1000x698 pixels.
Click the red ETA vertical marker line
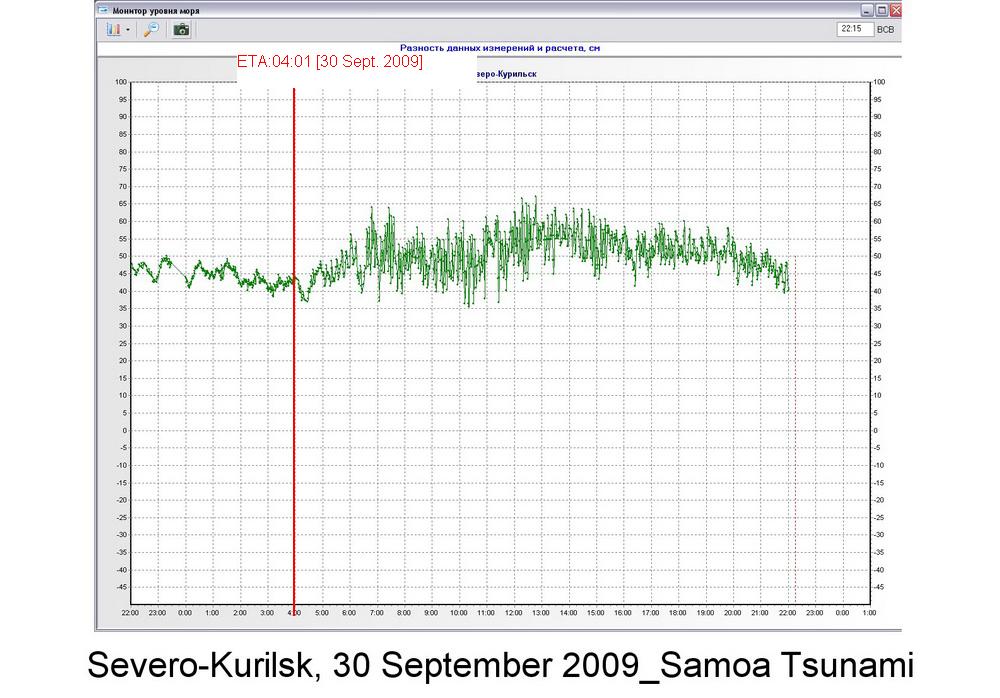(294, 400)
